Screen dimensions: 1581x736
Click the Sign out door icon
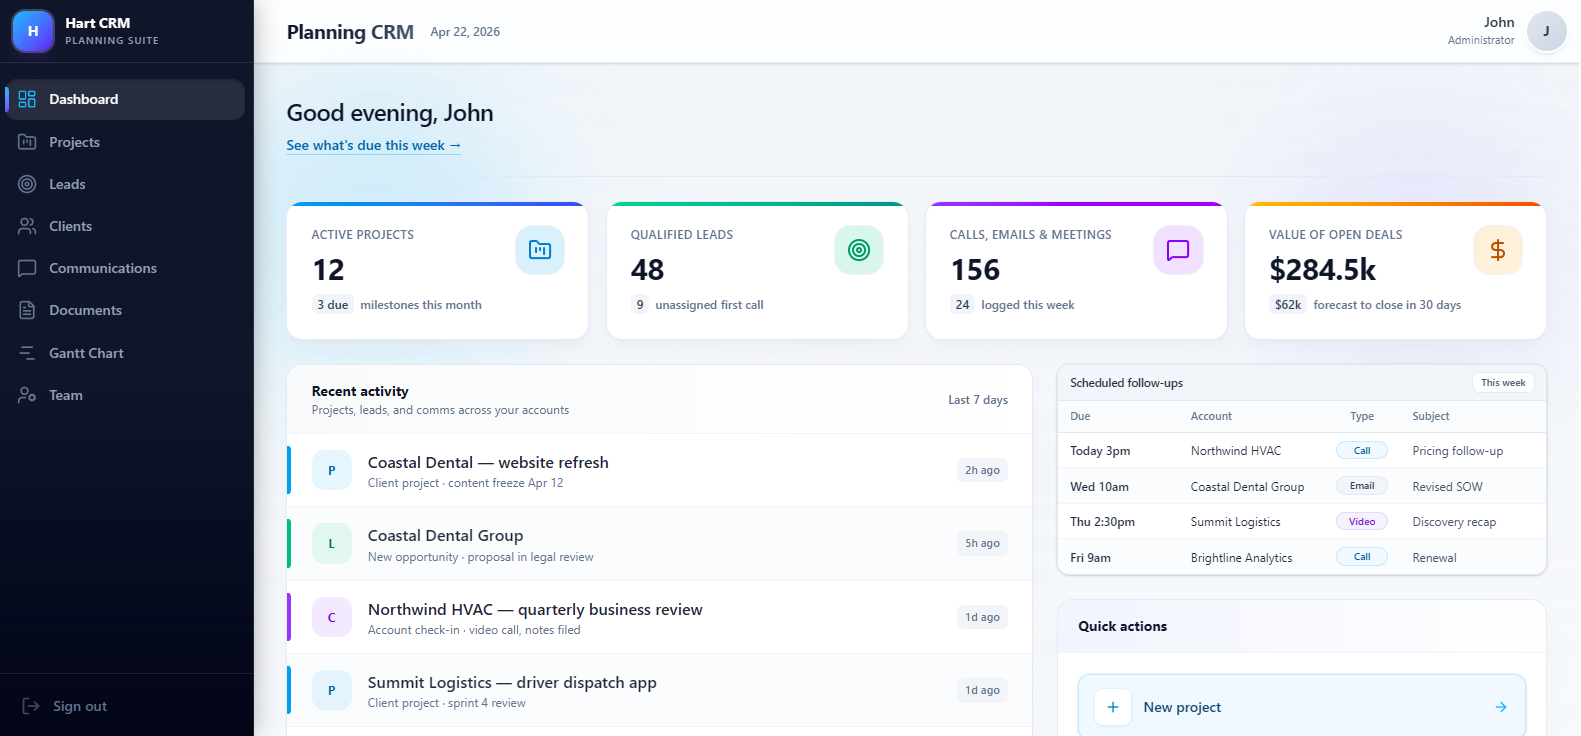pyautogui.click(x=31, y=706)
